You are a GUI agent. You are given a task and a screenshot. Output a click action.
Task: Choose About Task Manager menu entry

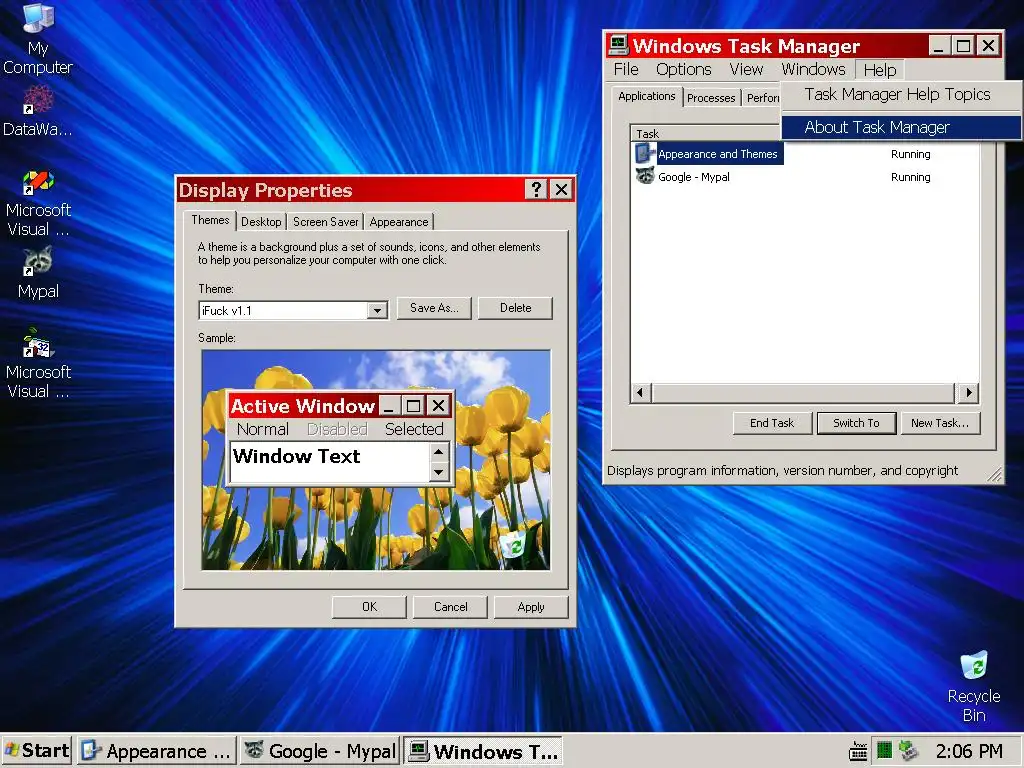(x=901, y=127)
